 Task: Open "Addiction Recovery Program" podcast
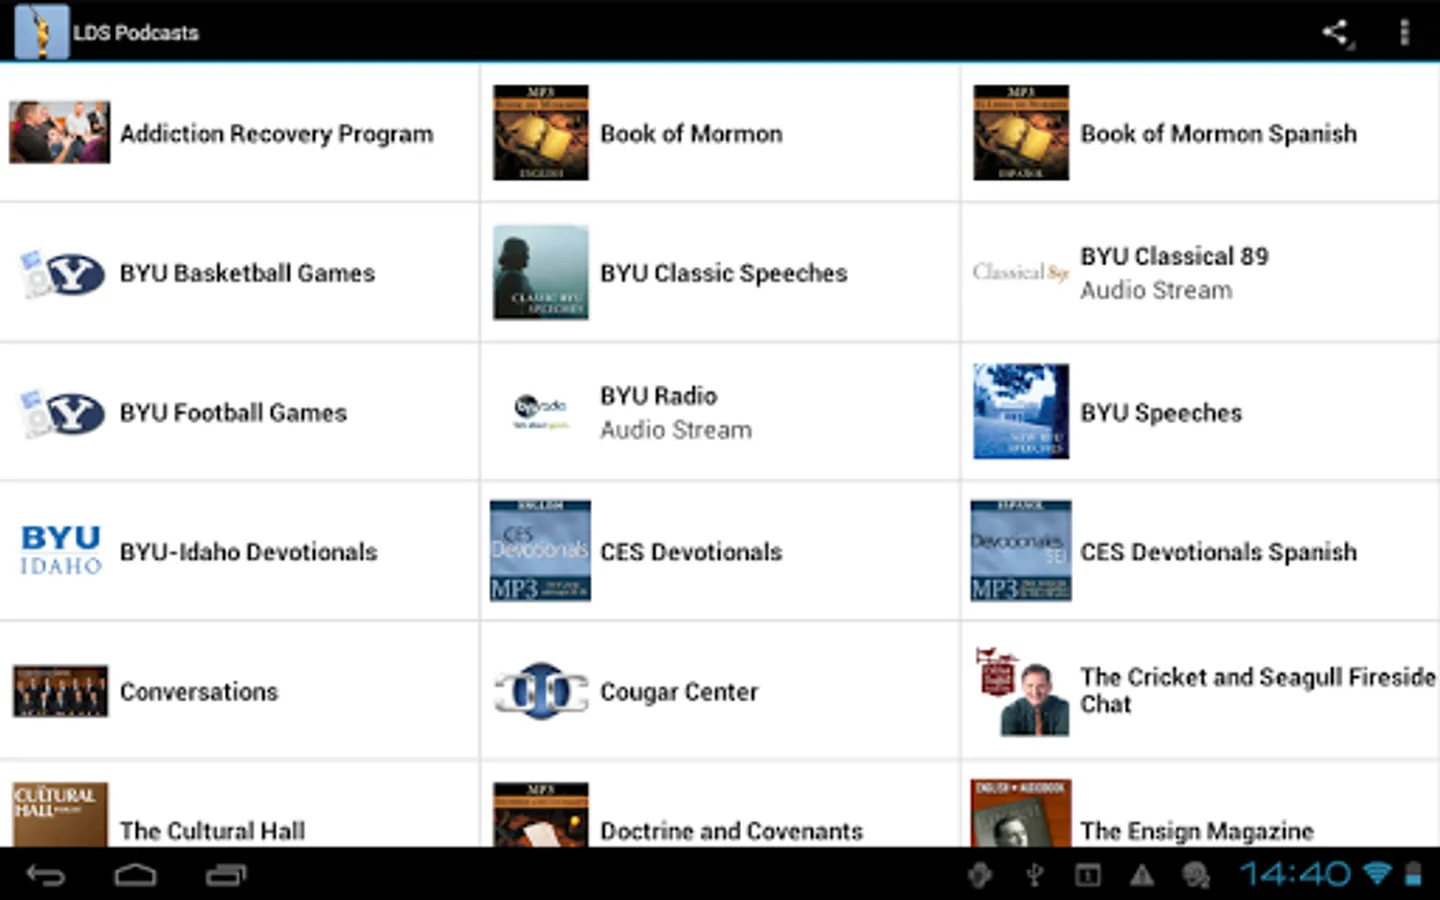click(x=277, y=134)
